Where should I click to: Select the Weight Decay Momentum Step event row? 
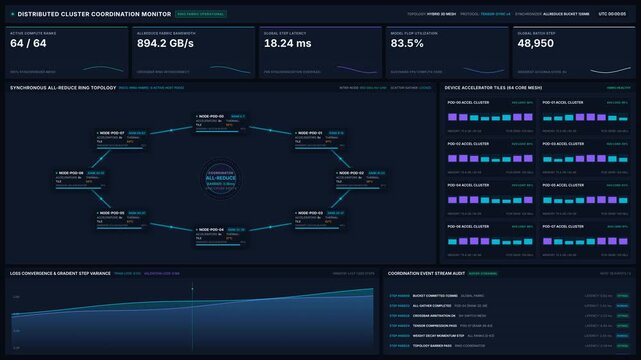[x=509, y=336]
